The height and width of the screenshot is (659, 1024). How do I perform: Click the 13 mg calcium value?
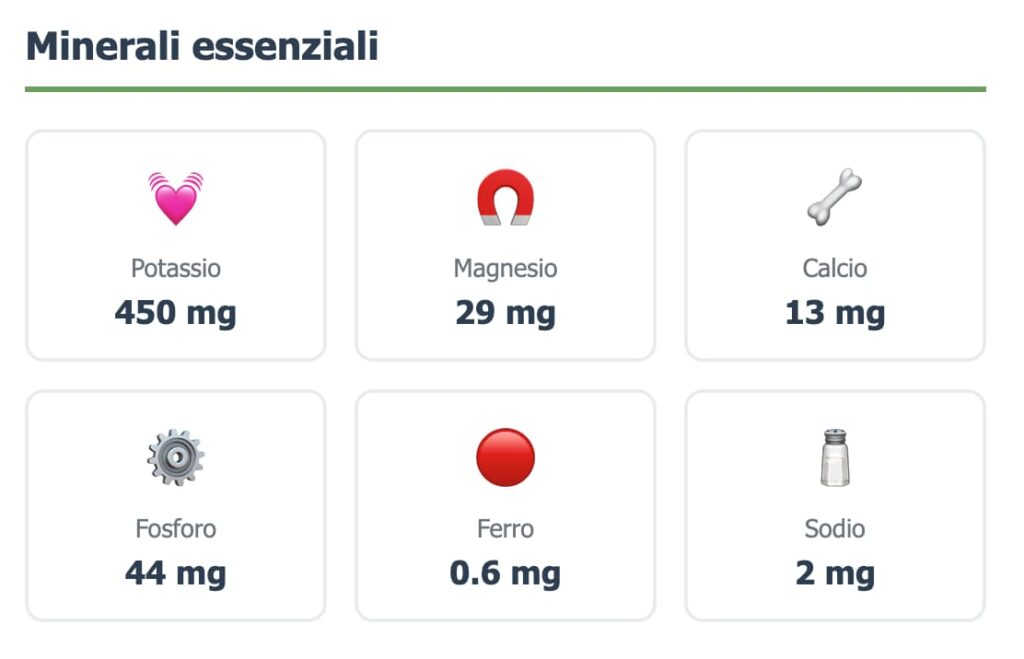(835, 313)
